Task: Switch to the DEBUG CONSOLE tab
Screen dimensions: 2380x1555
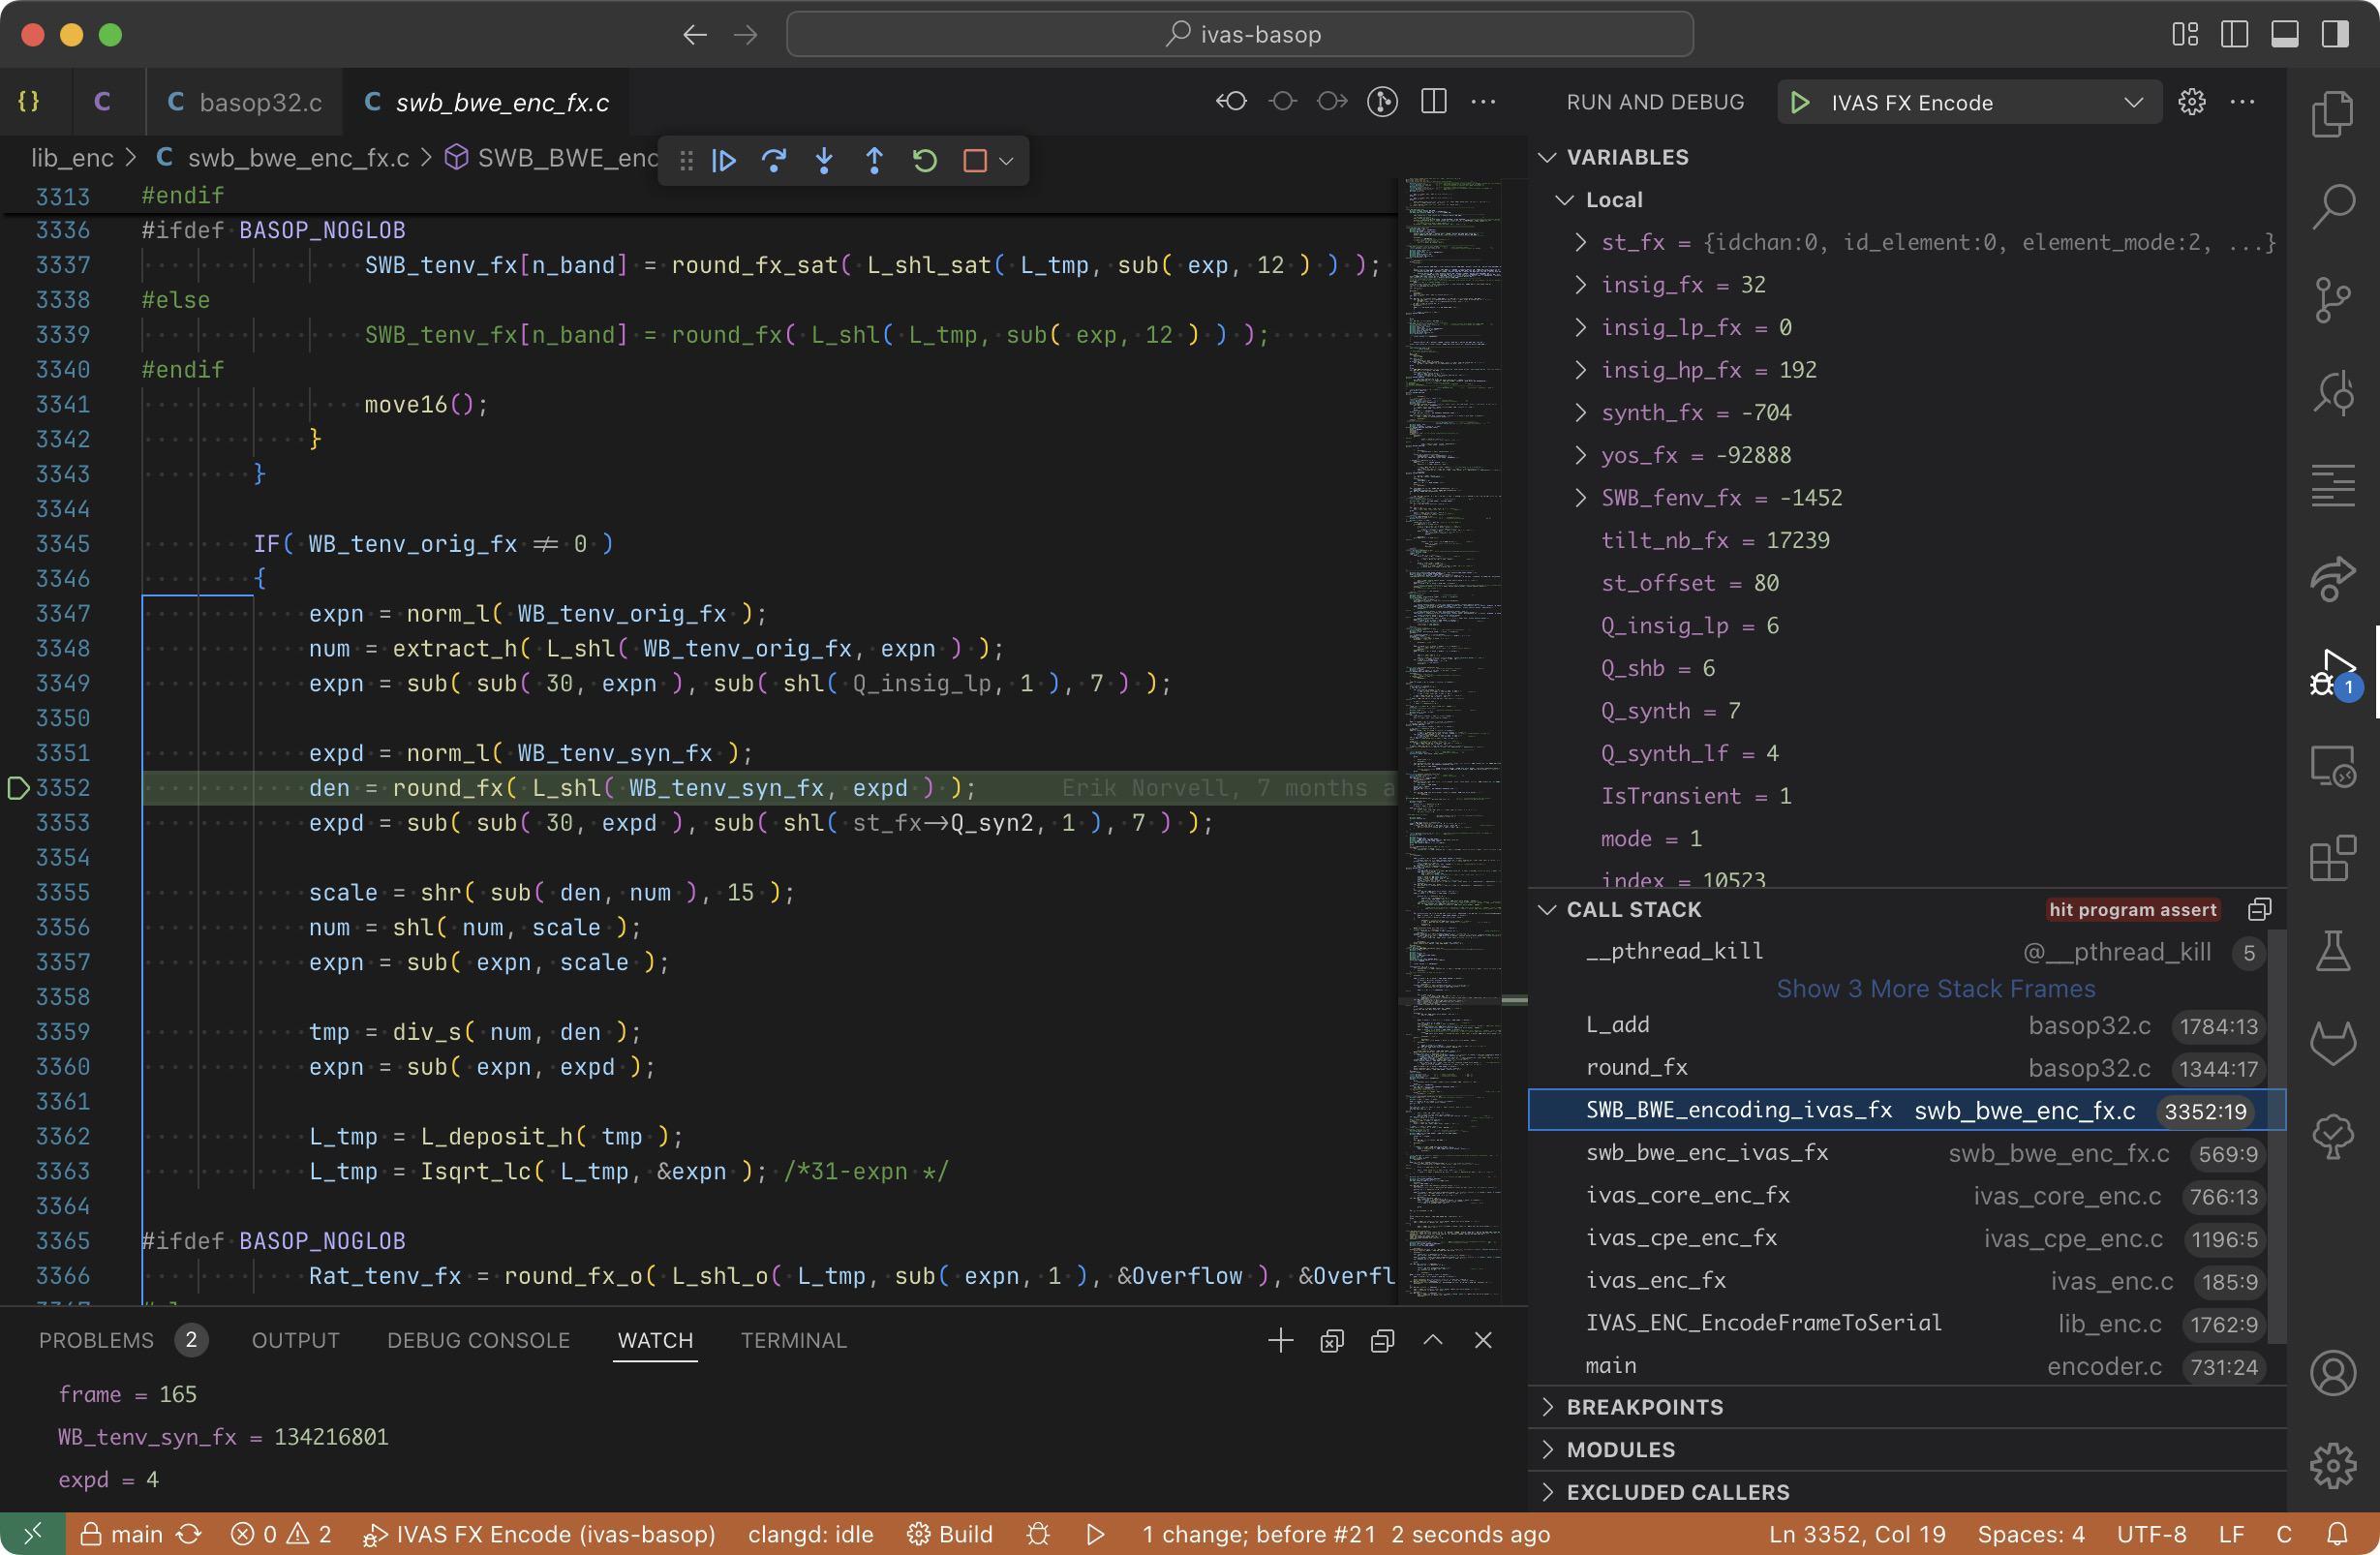Action: (478, 1340)
